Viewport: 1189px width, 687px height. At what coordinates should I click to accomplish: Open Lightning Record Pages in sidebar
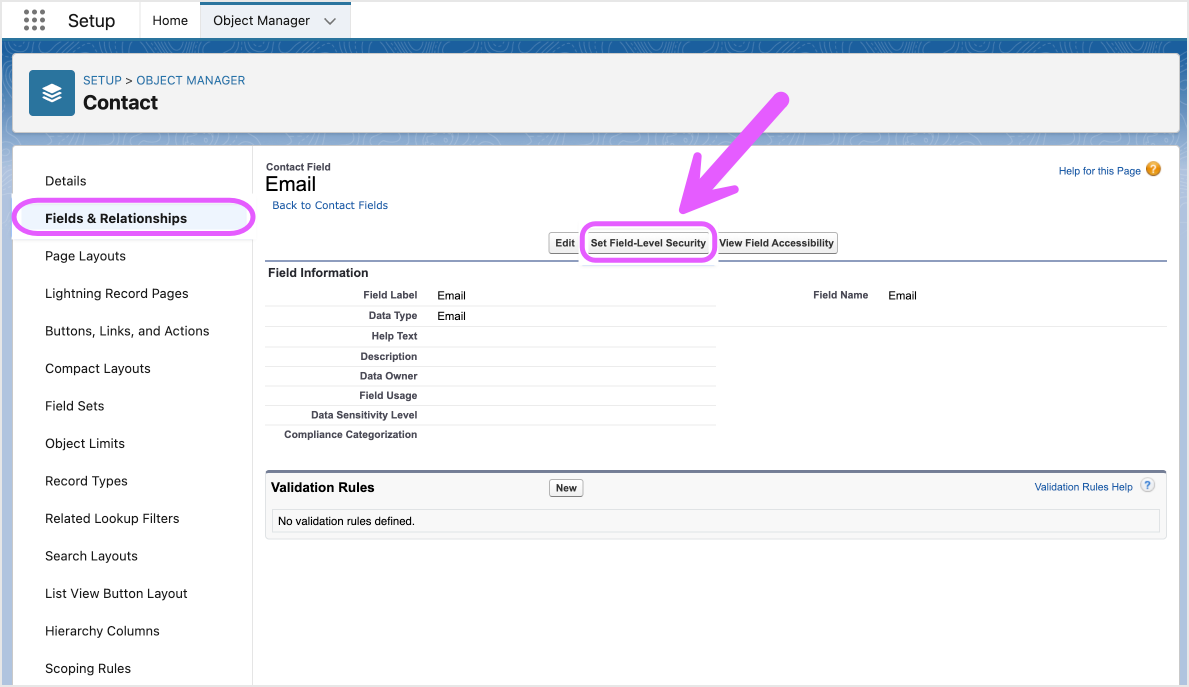(116, 294)
